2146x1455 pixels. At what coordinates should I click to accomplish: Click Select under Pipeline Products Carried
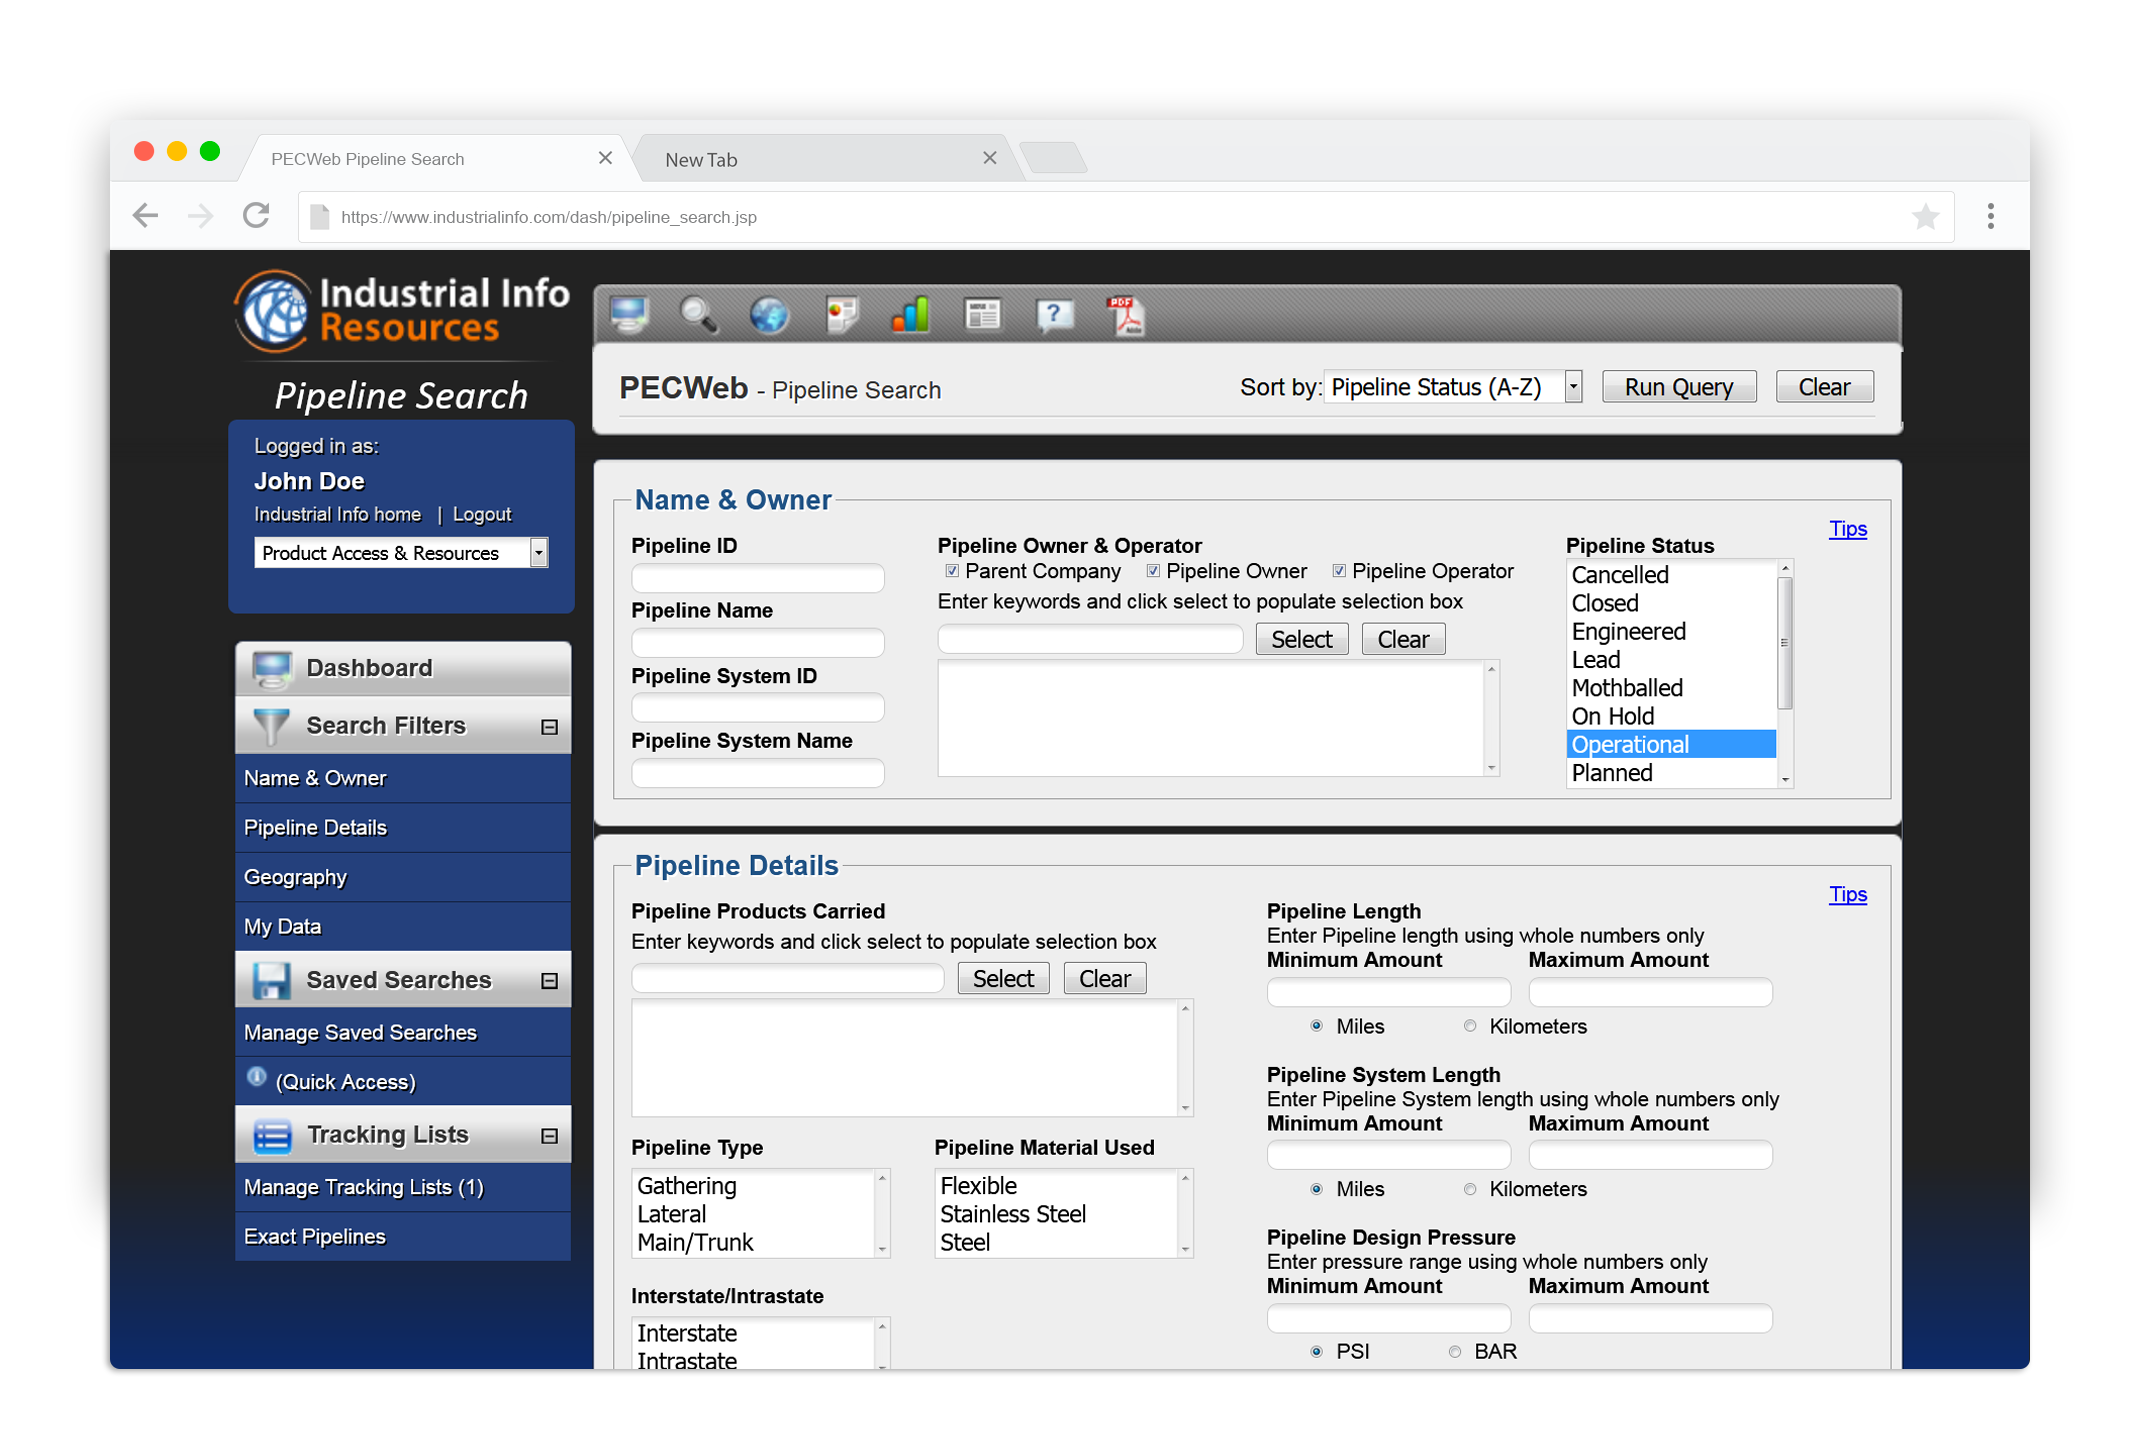(x=1003, y=979)
